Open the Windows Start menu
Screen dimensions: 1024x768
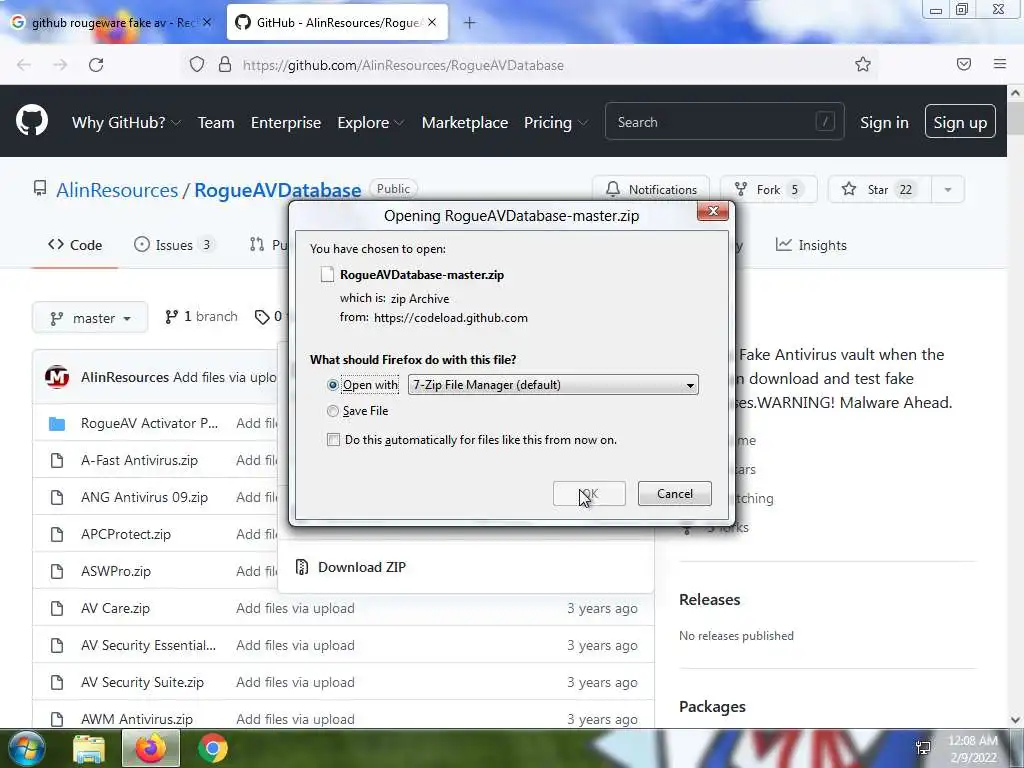pos(26,748)
